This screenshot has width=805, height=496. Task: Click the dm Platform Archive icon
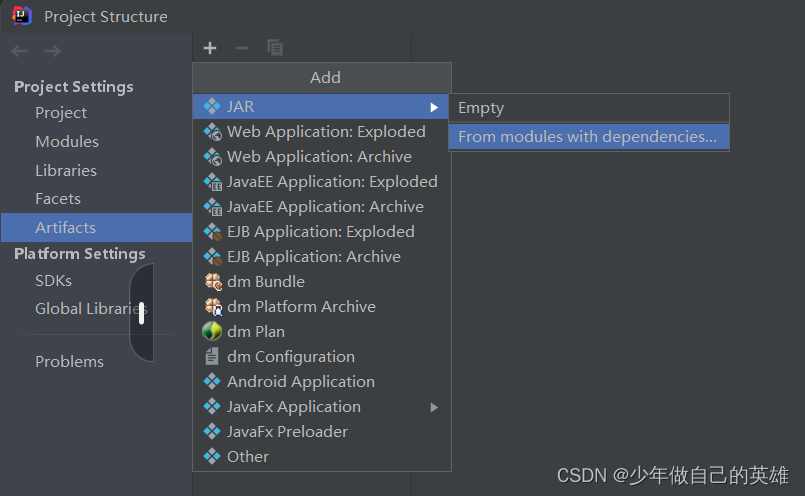coord(213,307)
